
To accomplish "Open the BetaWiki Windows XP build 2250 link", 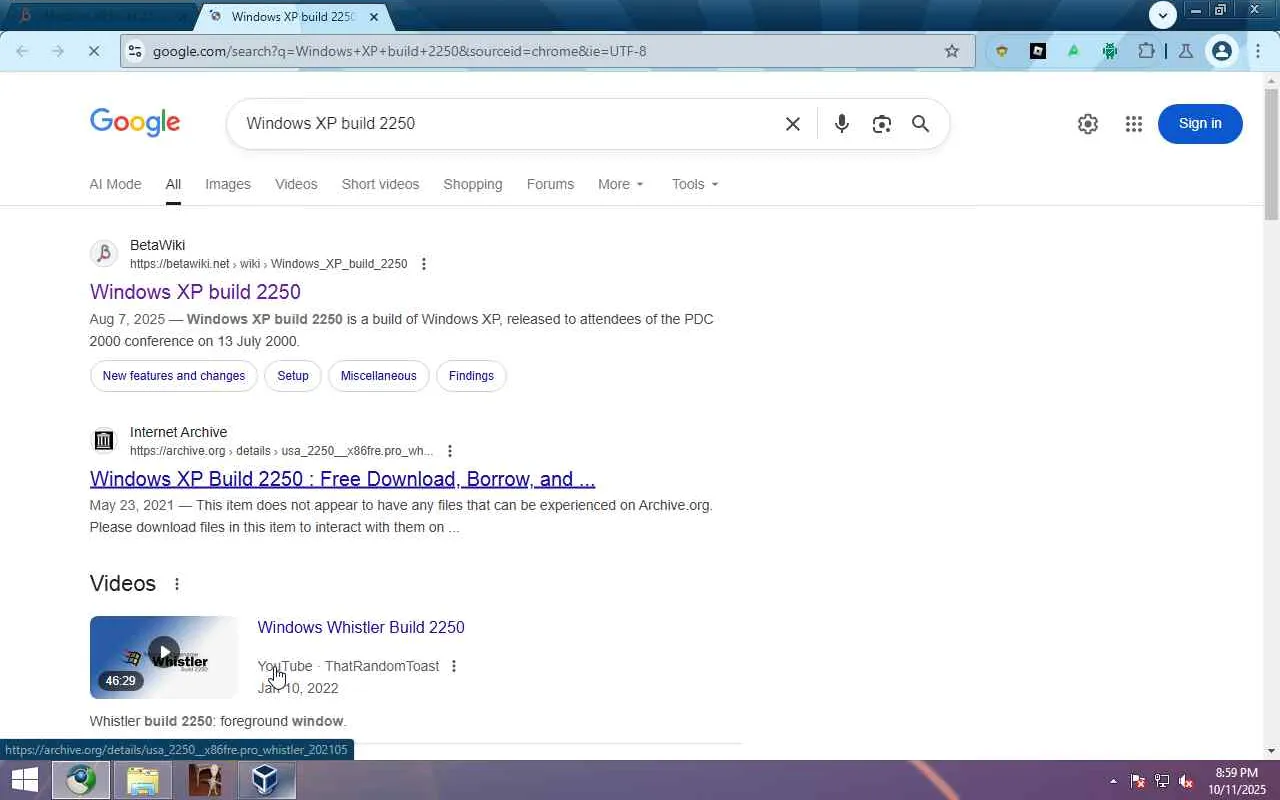I will 195,292.
